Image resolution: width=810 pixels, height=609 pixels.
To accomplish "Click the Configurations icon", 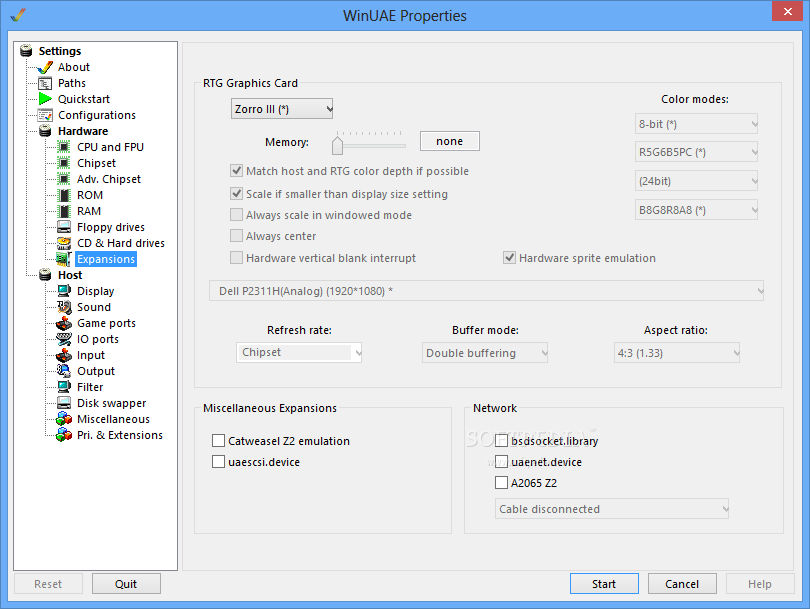I will [x=45, y=115].
